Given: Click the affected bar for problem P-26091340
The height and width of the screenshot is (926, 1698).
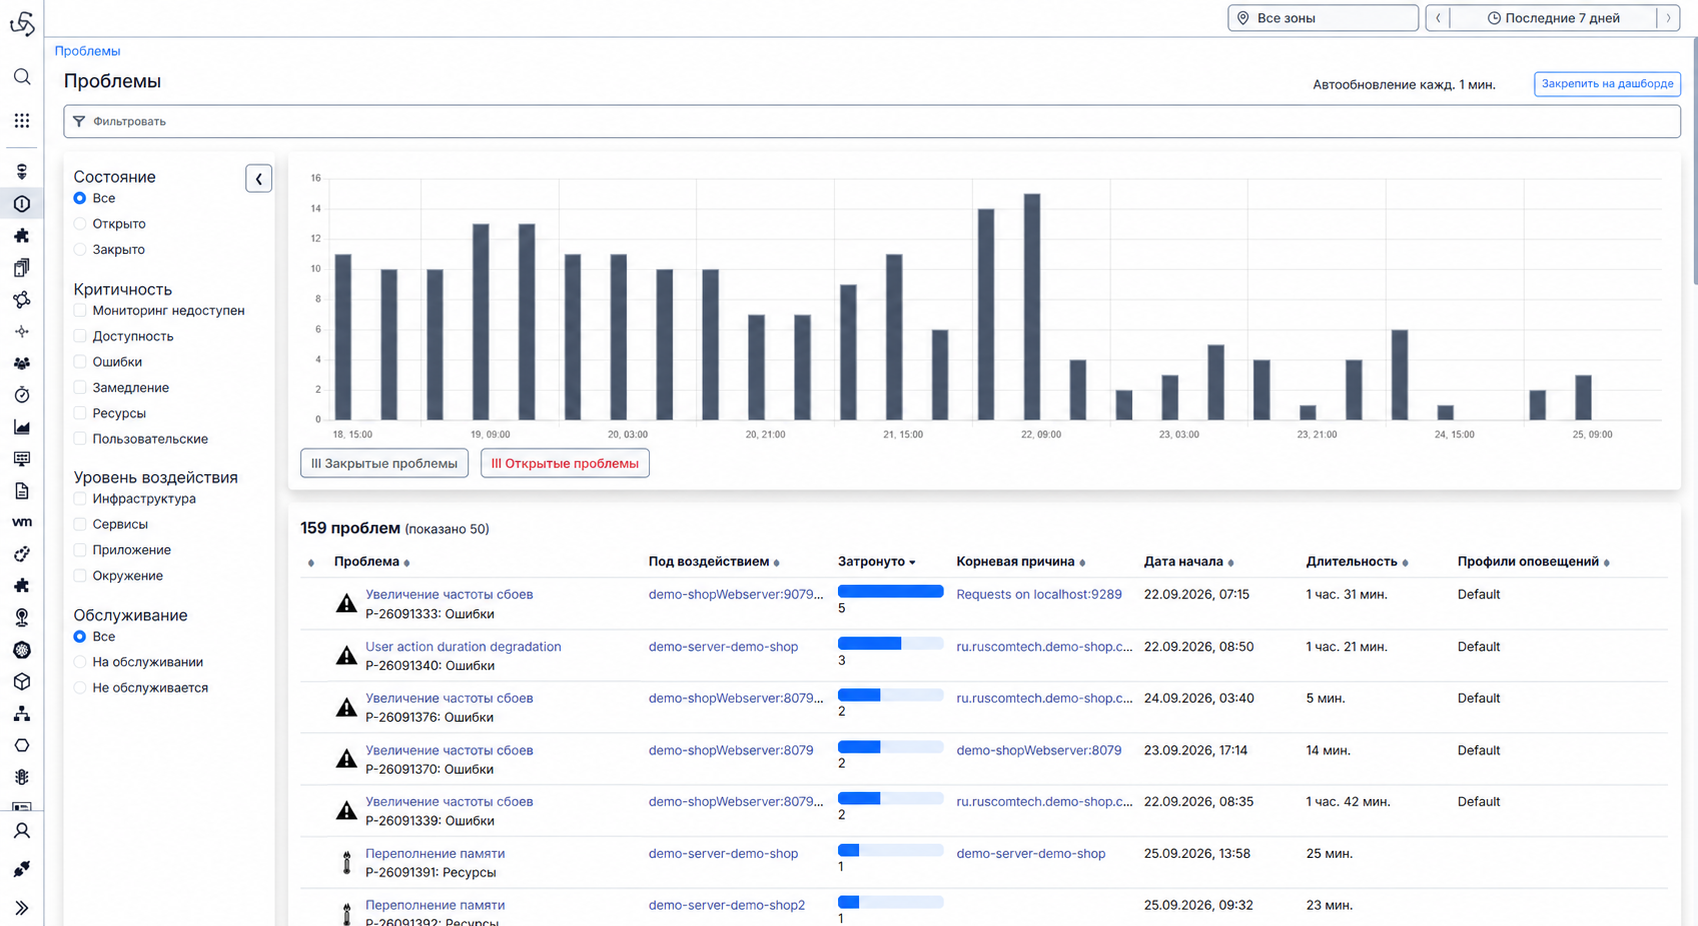Looking at the screenshot, I should coord(890,643).
